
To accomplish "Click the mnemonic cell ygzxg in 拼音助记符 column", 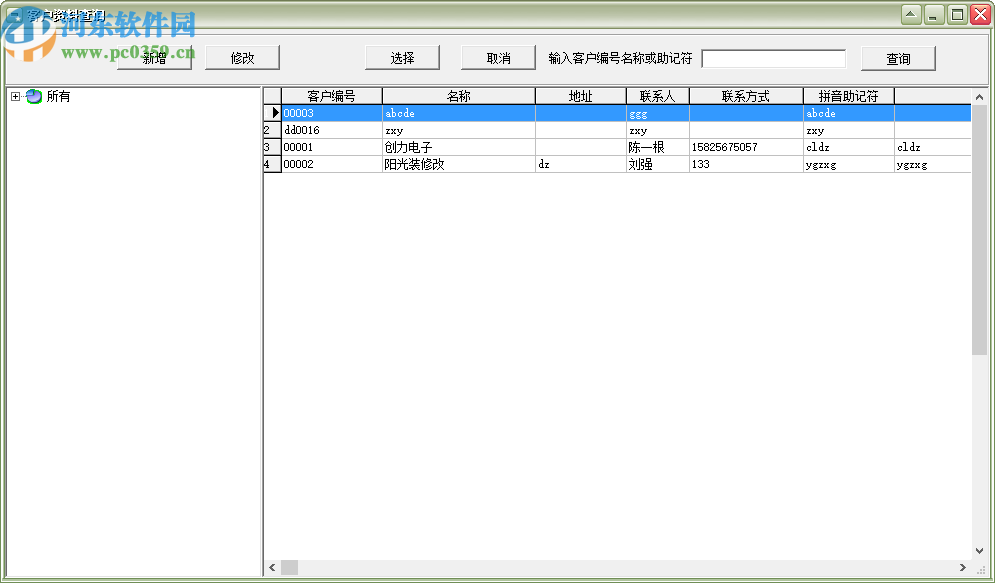I will tap(848, 164).
